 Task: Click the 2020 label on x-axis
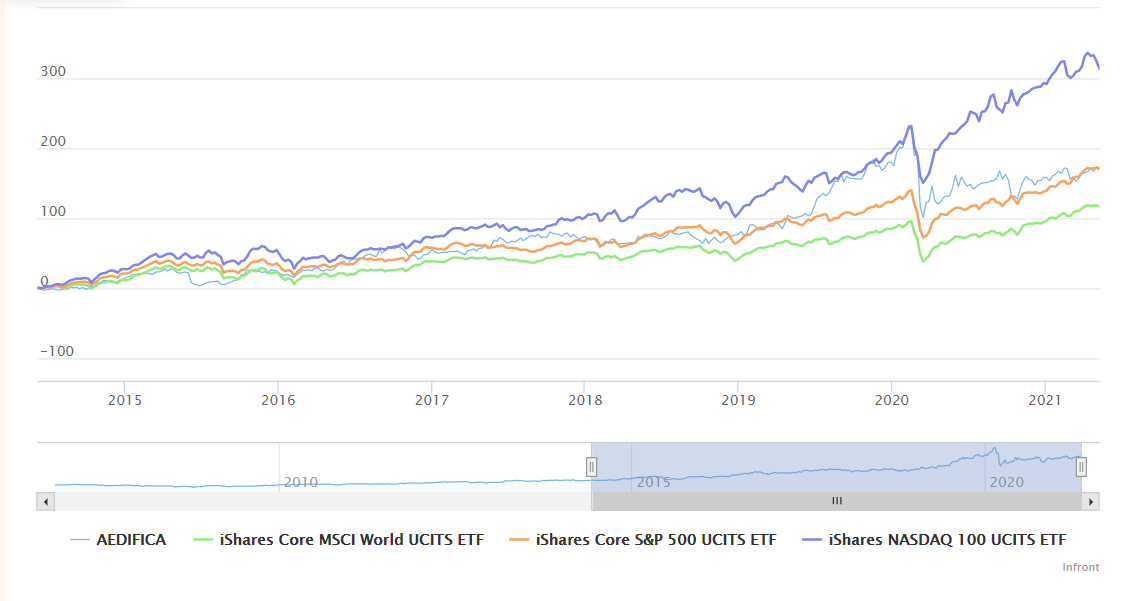click(892, 400)
